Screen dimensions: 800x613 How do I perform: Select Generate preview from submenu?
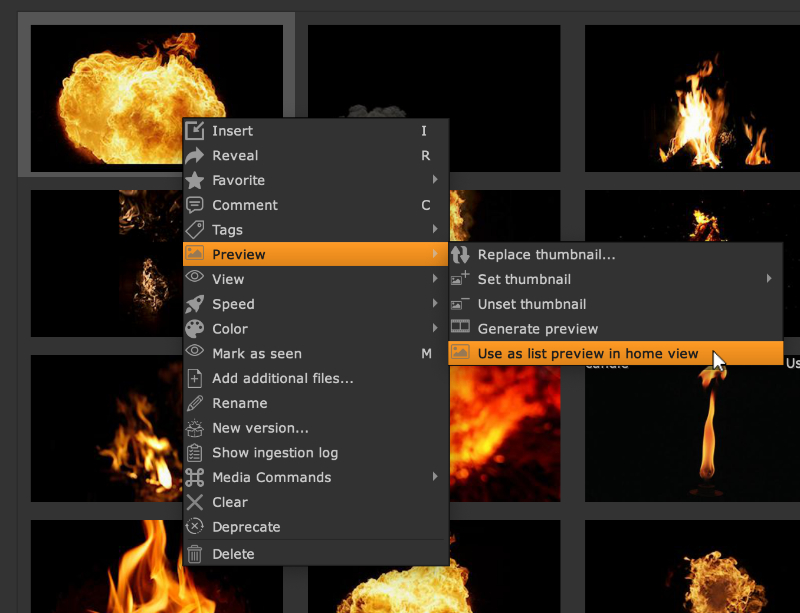537,329
